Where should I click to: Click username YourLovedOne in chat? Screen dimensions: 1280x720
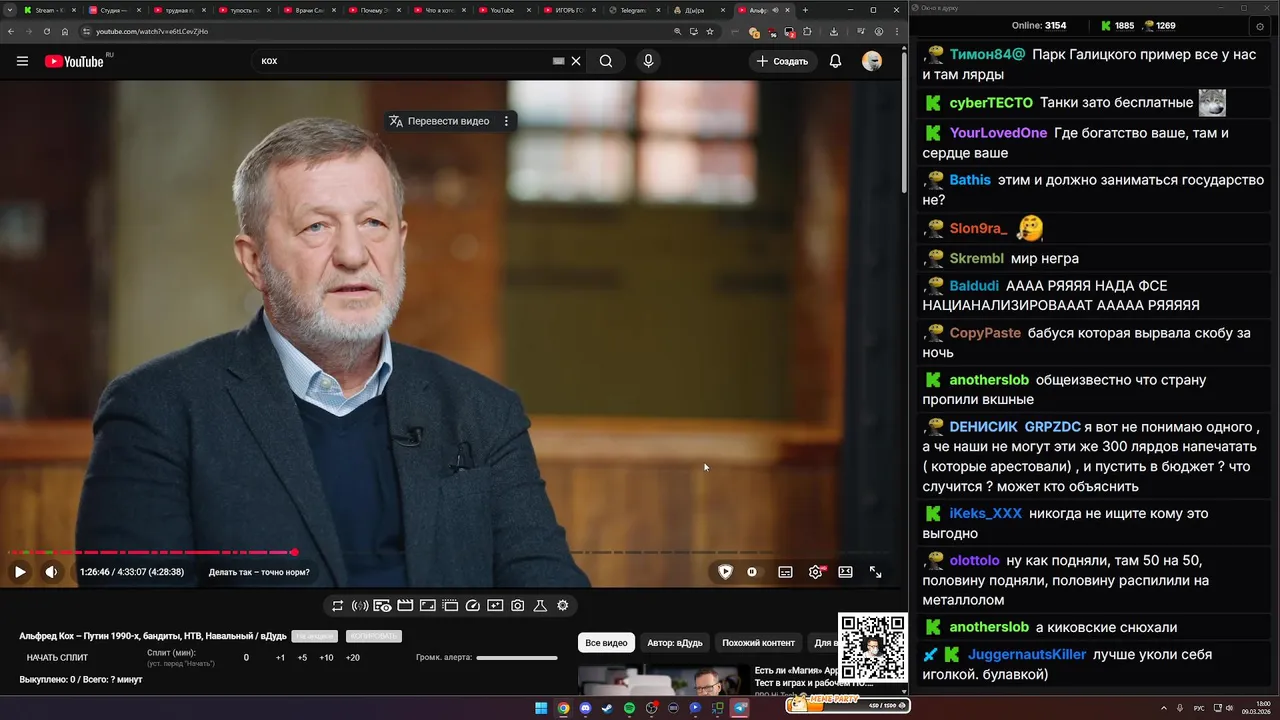[x=998, y=133]
